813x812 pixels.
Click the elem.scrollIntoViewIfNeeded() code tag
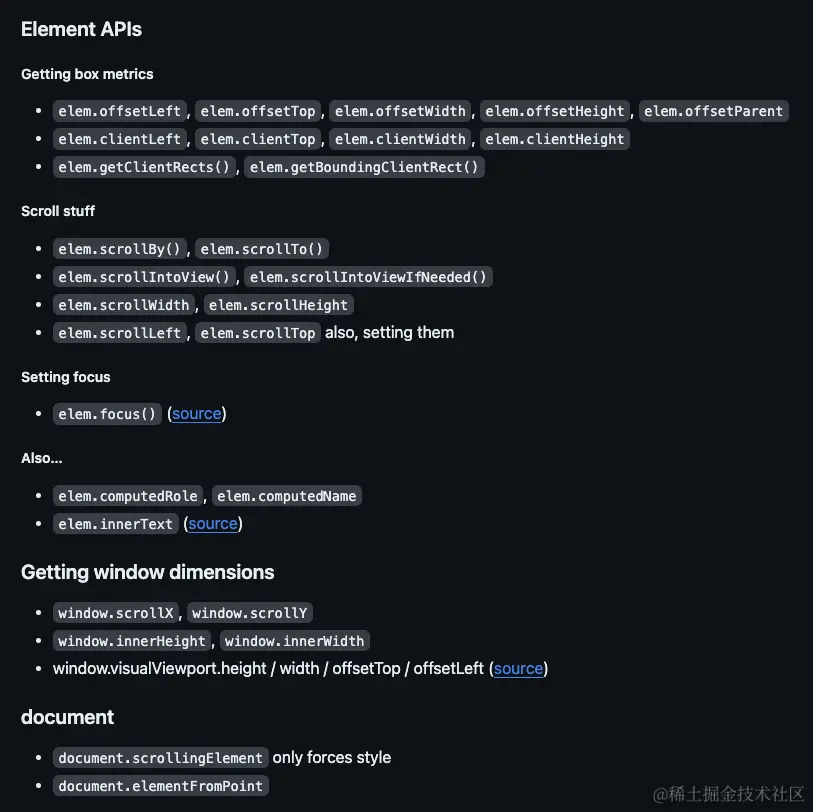(368, 277)
